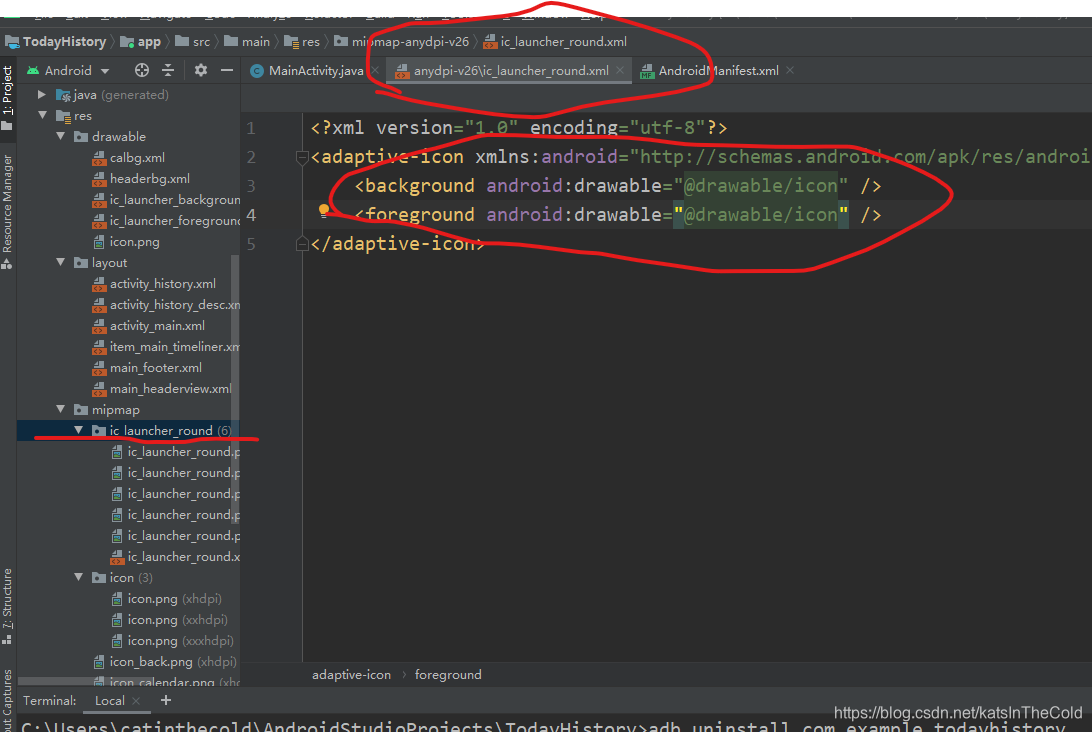Image resolution: width=1092 pixels, height=732 pixels.
Task: Fold the adaptive-icon tag at line 2
Action: pos(302,157)
